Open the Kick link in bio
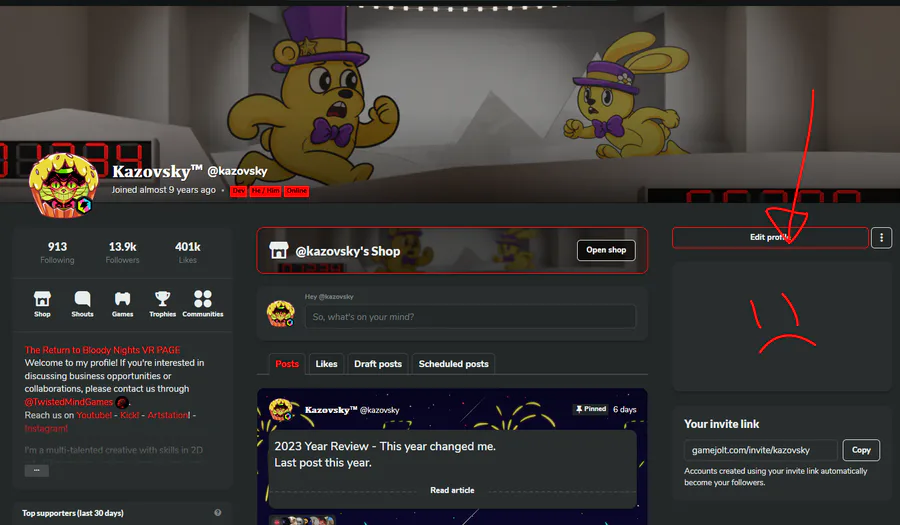Screen dimensions: 900x525 click(x=129, y=415)
